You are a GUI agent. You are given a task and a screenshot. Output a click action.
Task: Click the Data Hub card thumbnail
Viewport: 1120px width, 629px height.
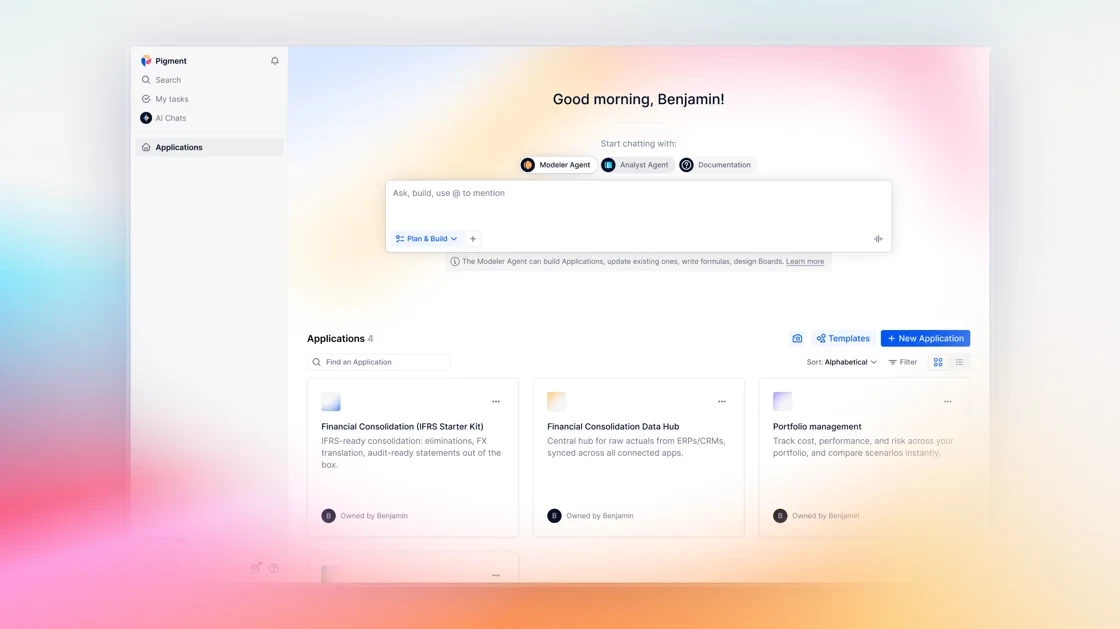[556, 401]
